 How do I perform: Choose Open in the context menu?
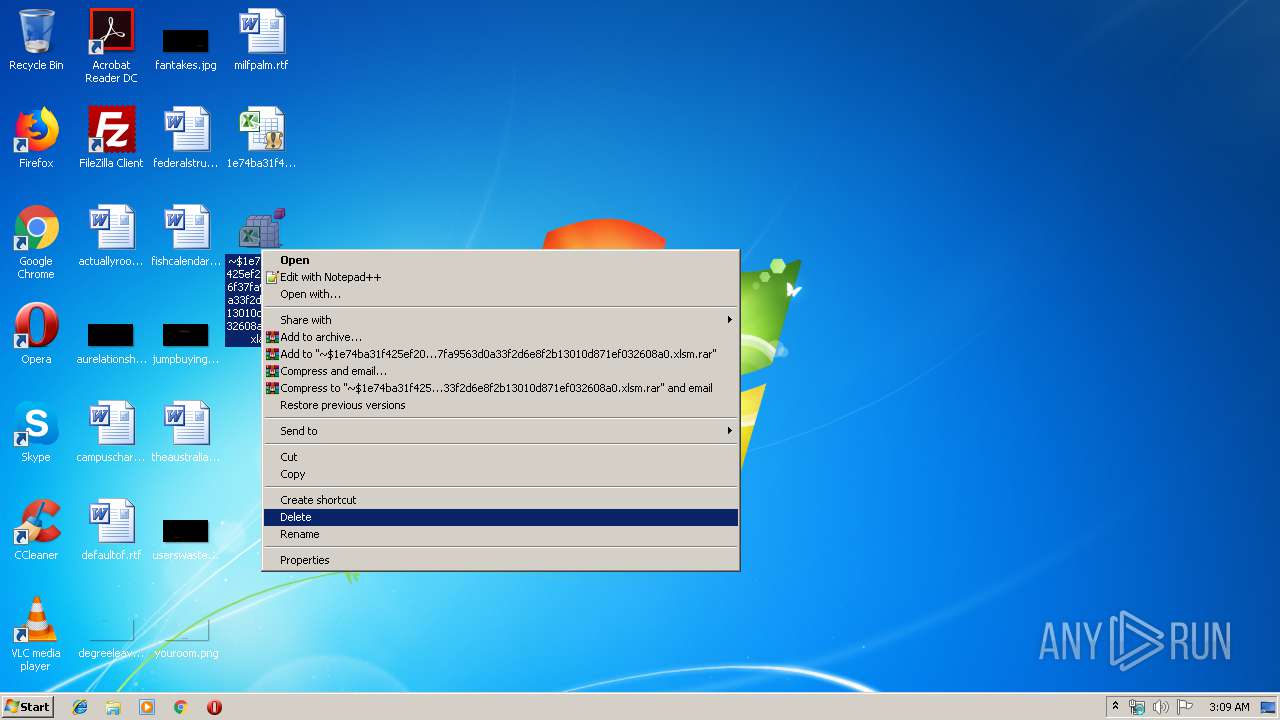coord(500,260)
